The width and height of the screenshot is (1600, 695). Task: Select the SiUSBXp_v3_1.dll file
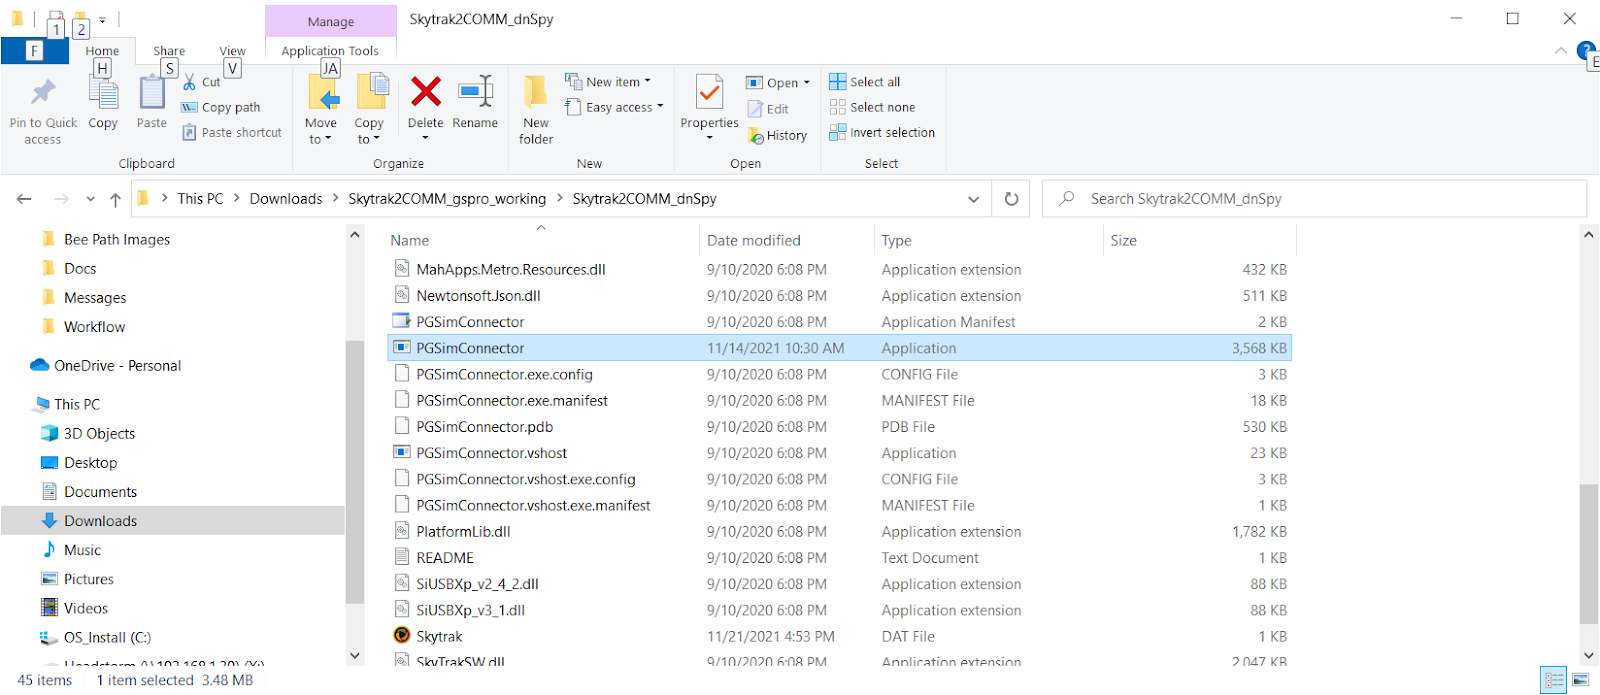[x=839, y=610]
